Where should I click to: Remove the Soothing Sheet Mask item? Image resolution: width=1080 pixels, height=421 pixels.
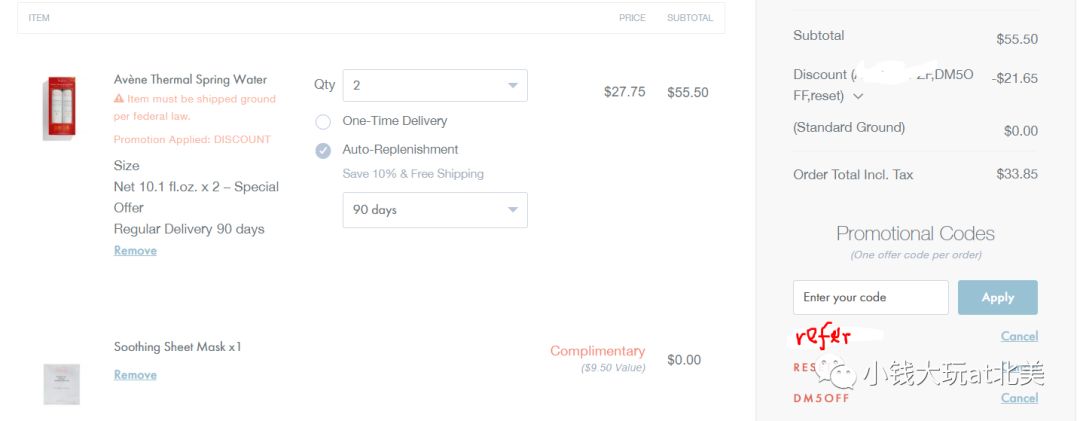(x=135, y=375)
